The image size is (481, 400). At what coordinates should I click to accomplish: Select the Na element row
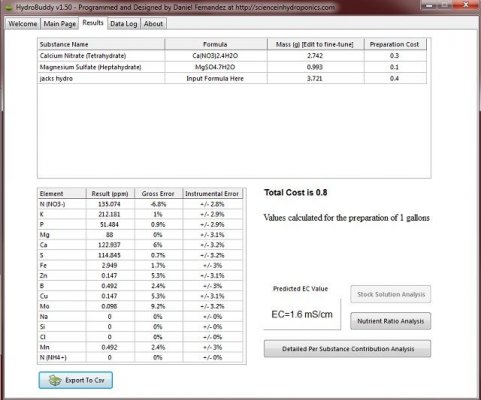coord(140,317)
